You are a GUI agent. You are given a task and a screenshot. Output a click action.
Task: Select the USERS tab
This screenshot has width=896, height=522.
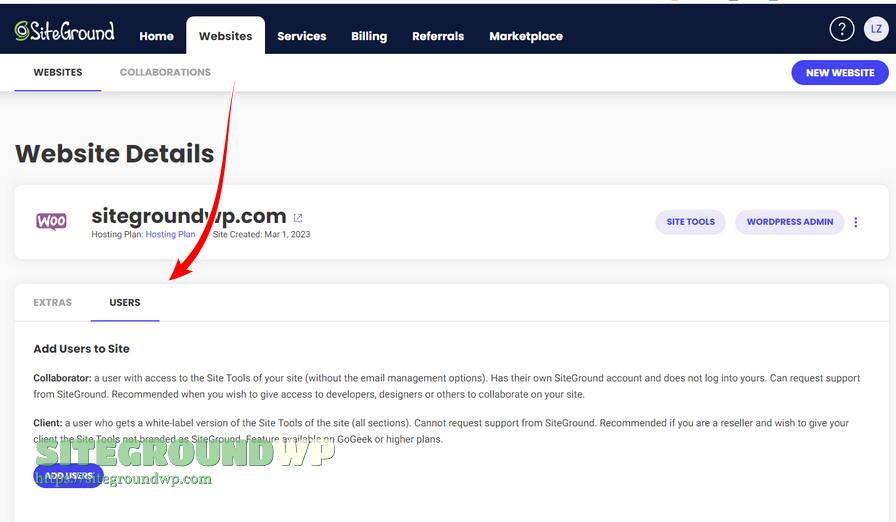click(125, 303)
